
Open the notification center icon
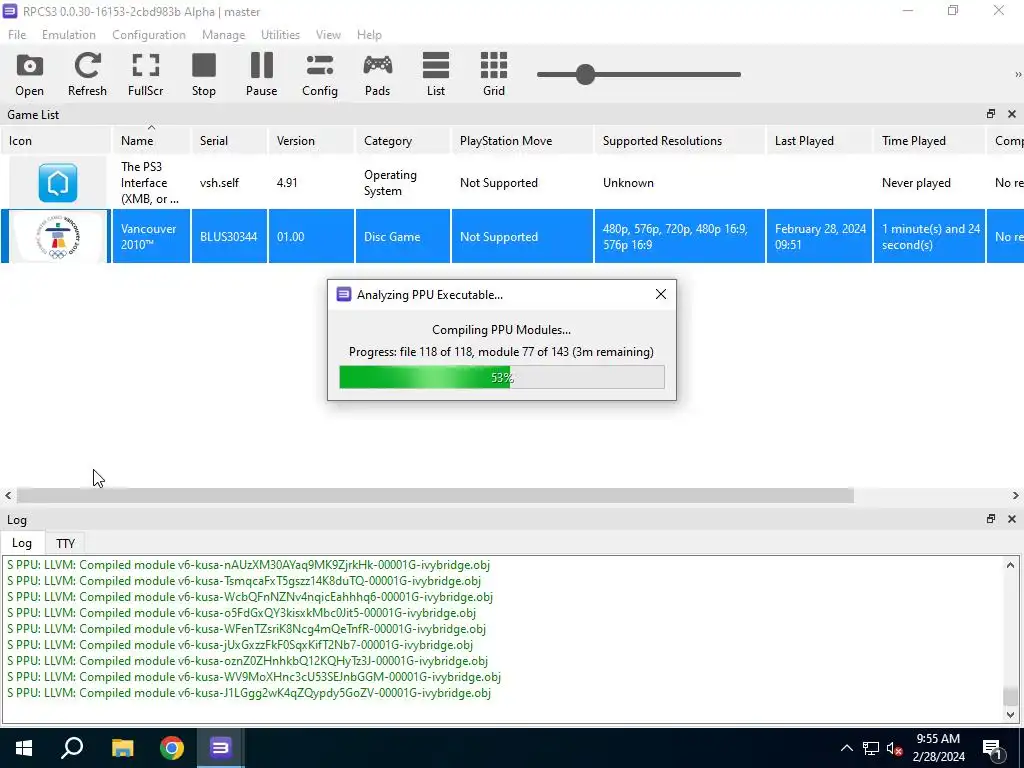point(993,749)
